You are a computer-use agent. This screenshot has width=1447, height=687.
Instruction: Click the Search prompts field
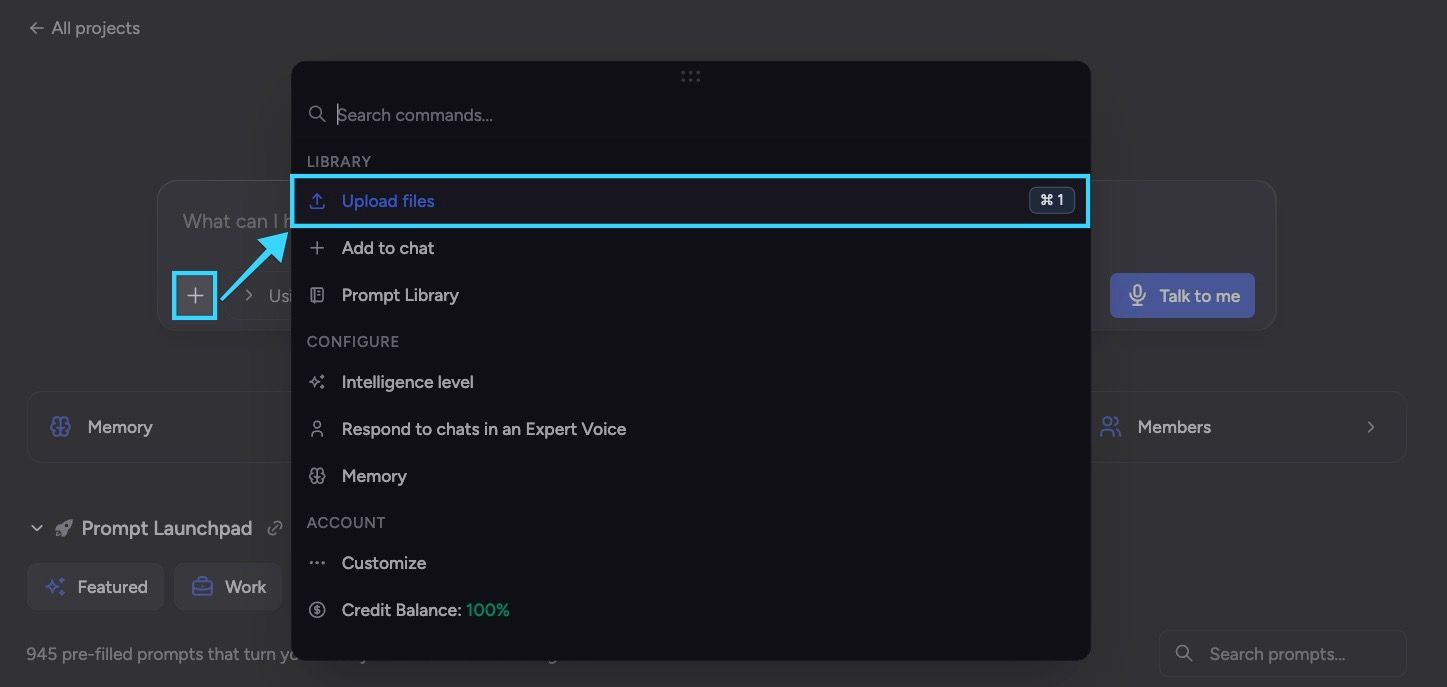pos(1283,654)
